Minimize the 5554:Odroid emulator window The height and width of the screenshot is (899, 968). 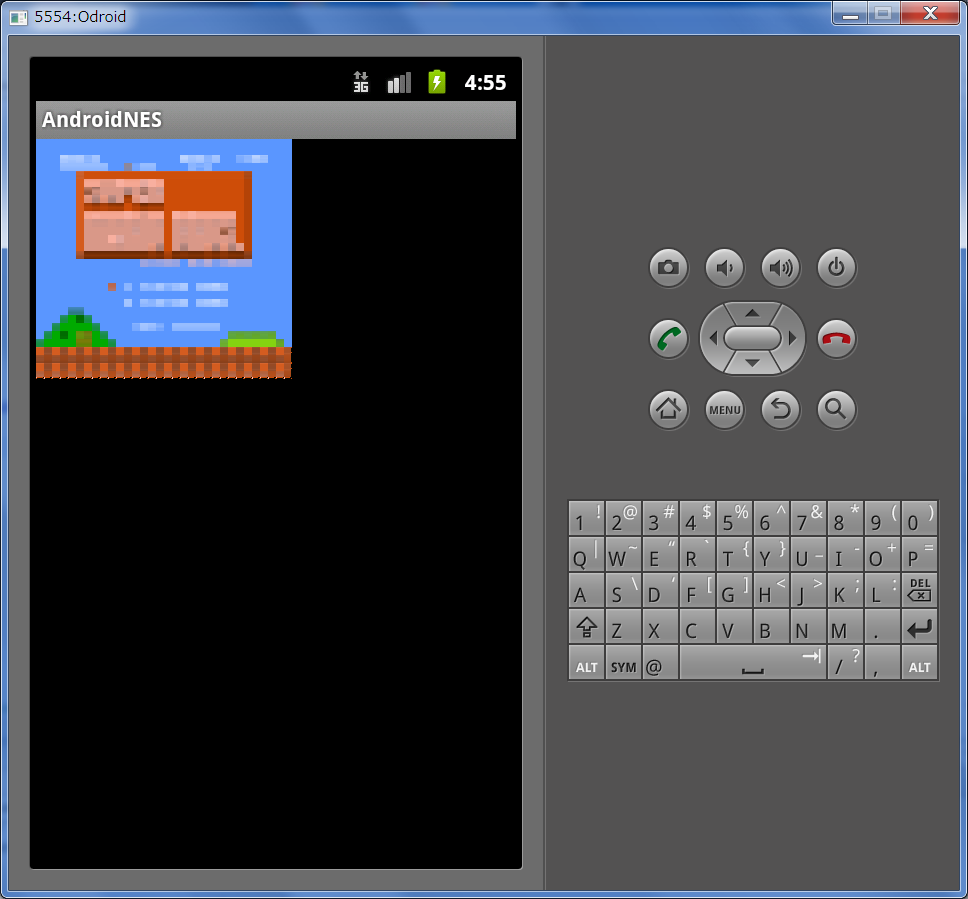pyautogui.click(x=850, y=12)
